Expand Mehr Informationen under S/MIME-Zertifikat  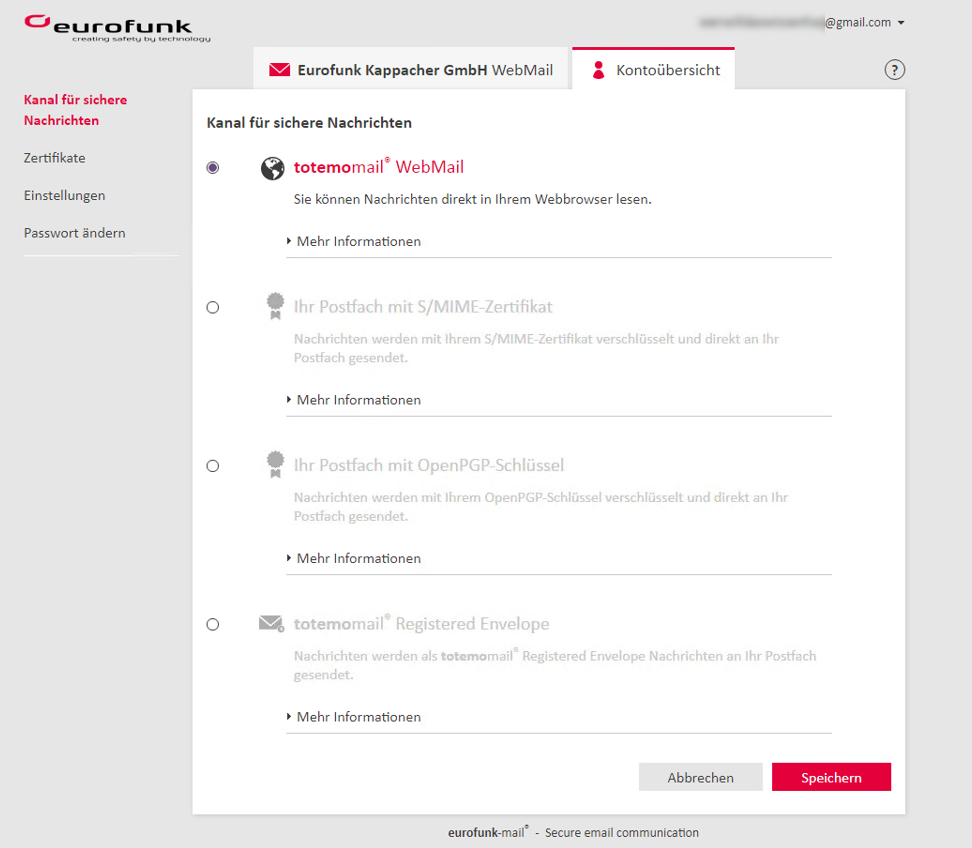pyautogui.click(x=353, y=400)
